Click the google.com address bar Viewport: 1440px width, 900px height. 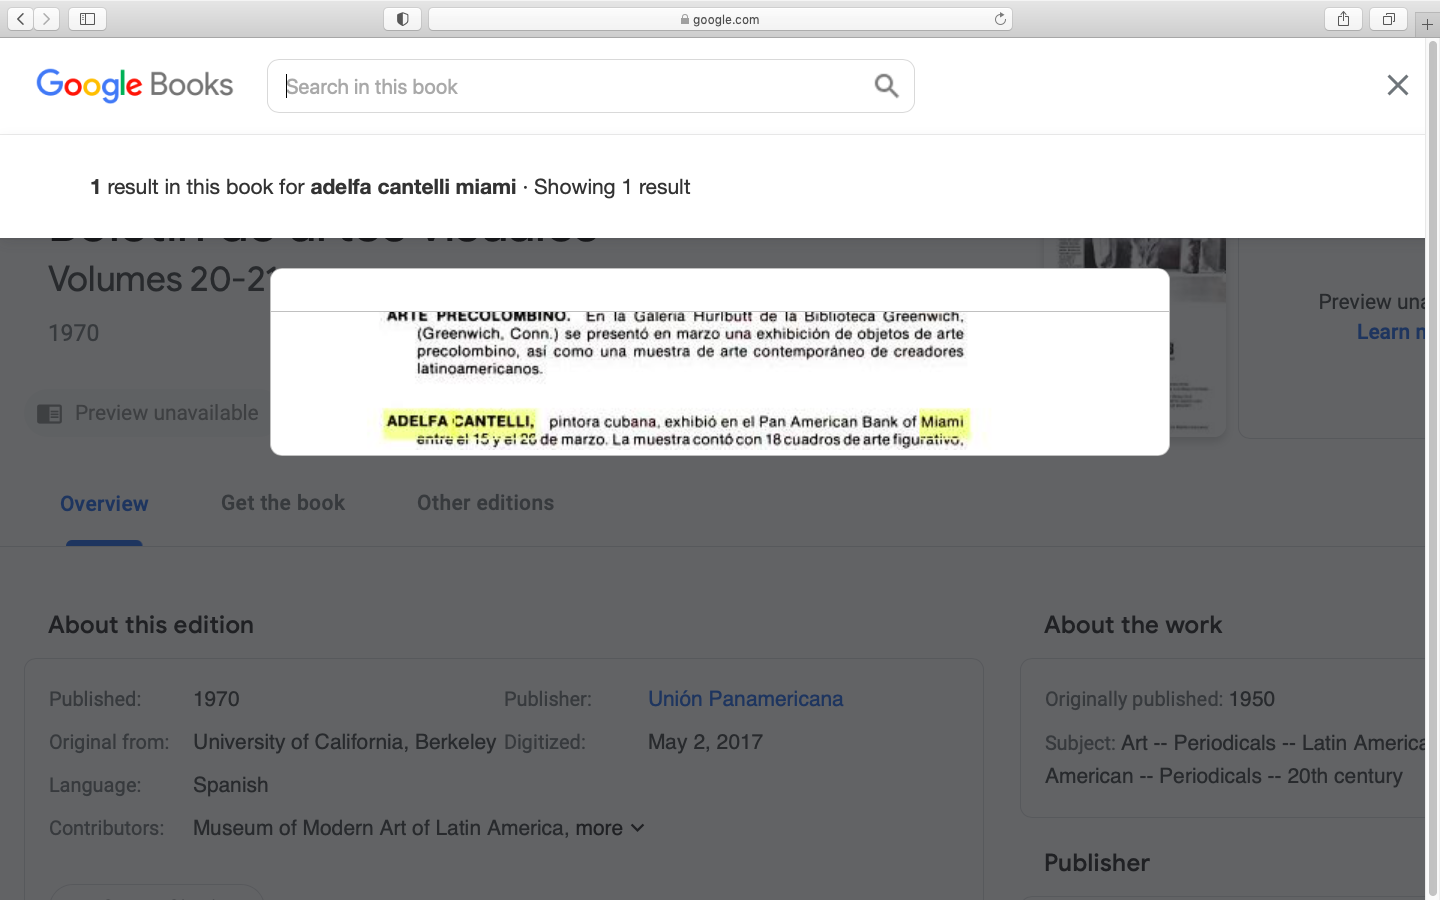coord(720,19)
